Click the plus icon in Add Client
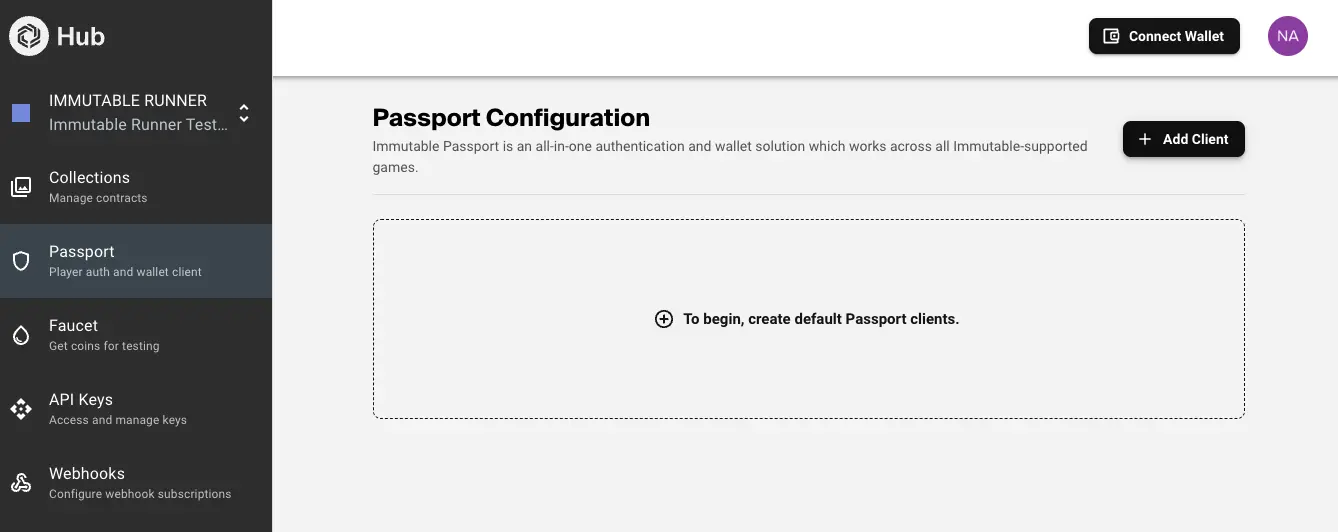Image resolution: width=1338 pixels, height=532 pixels. click(1145, 139)
